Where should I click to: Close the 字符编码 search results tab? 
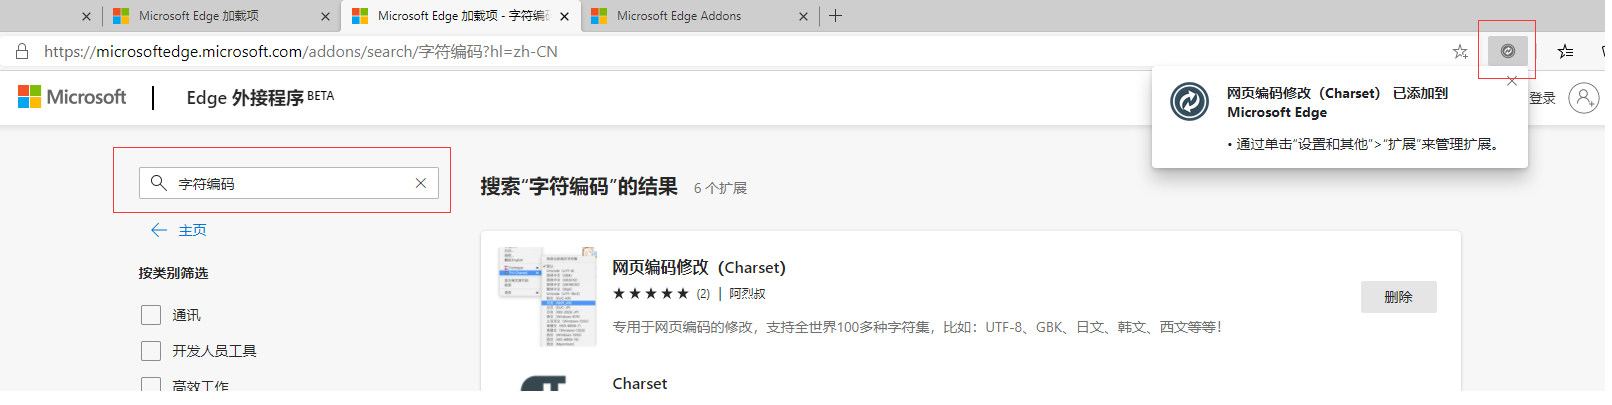(565, 17)
